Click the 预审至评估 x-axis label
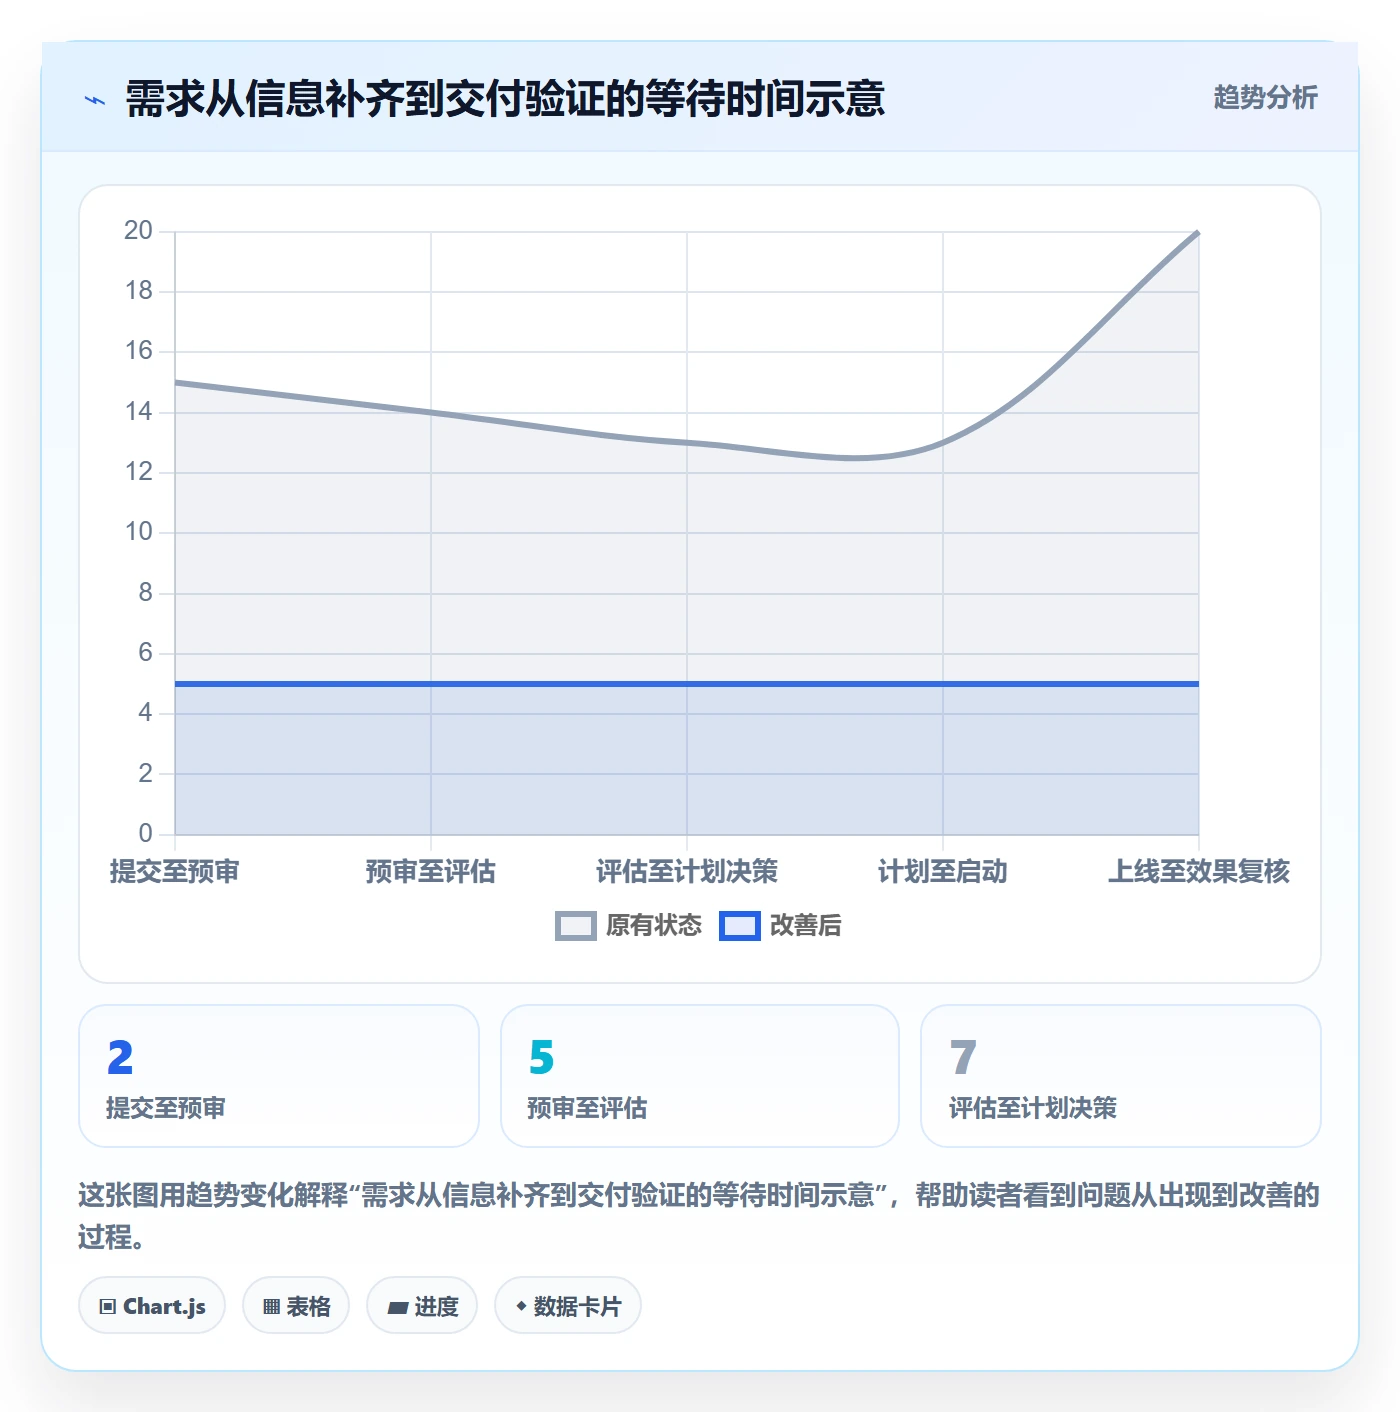Image resolution: width=1400 pixels, height=1412 pixels. click(431, 871)
